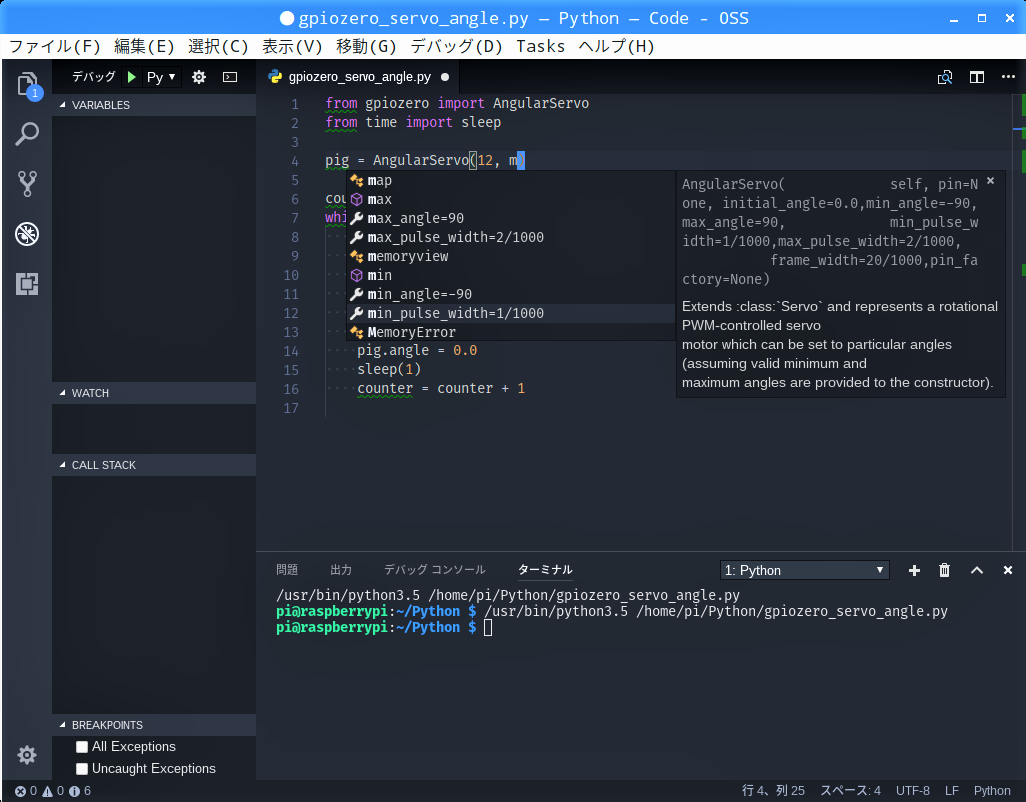This screenshot has width=1026, height=802.
Task: Click the warnings count in status bar
Action: click(54, 791)
